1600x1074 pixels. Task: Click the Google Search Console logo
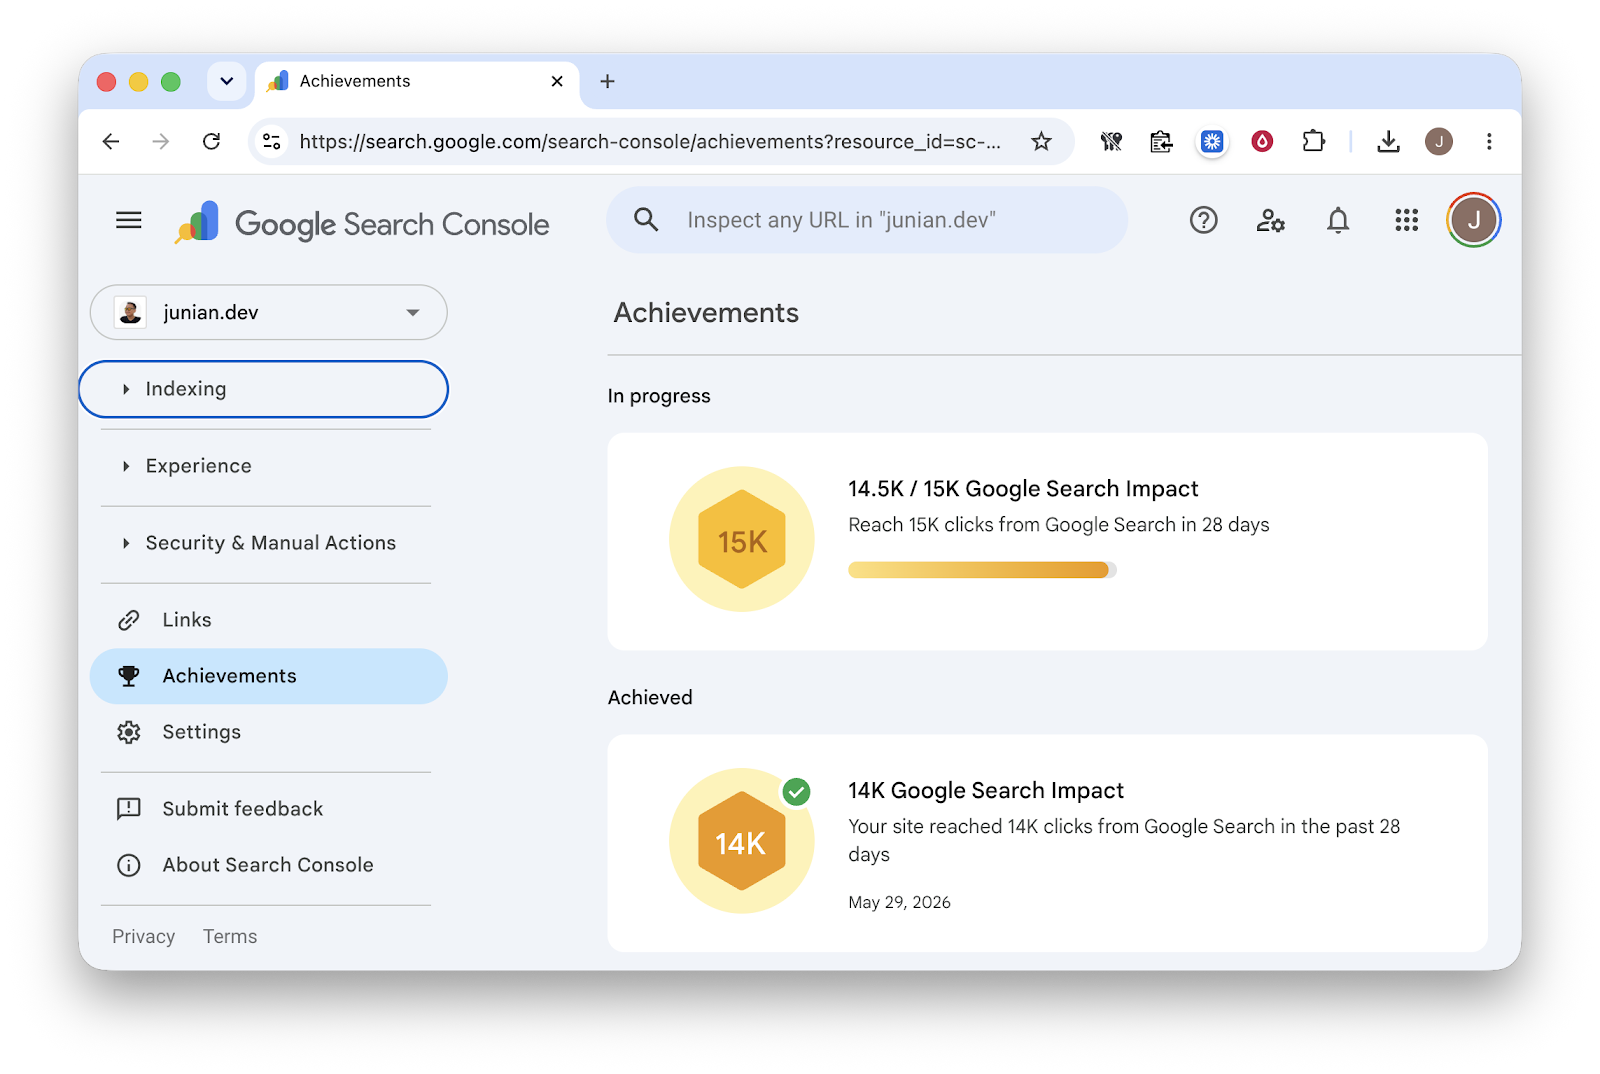click(362, 223)
